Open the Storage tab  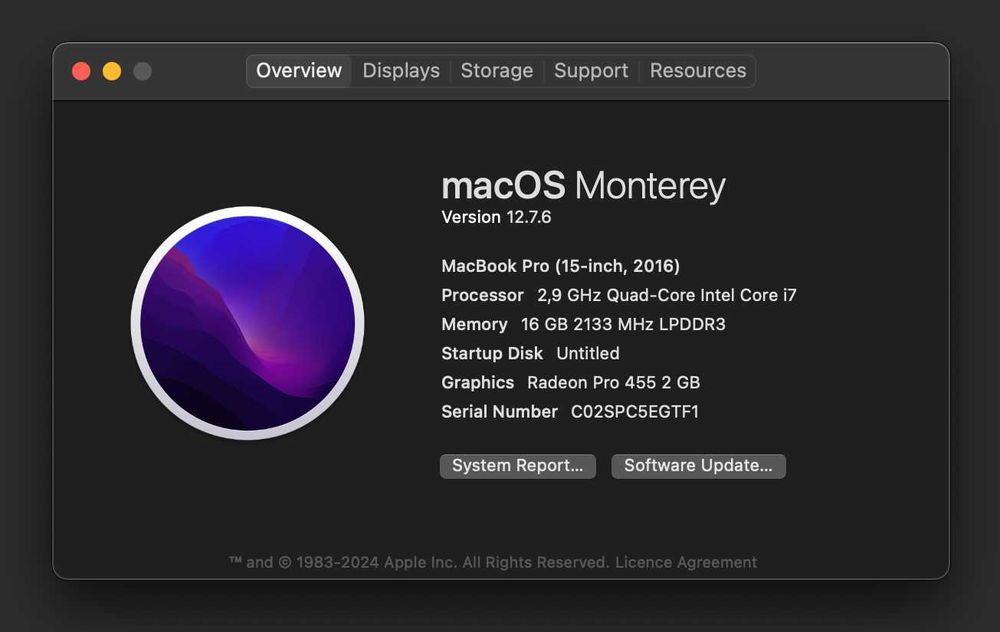tap(497, 71)
